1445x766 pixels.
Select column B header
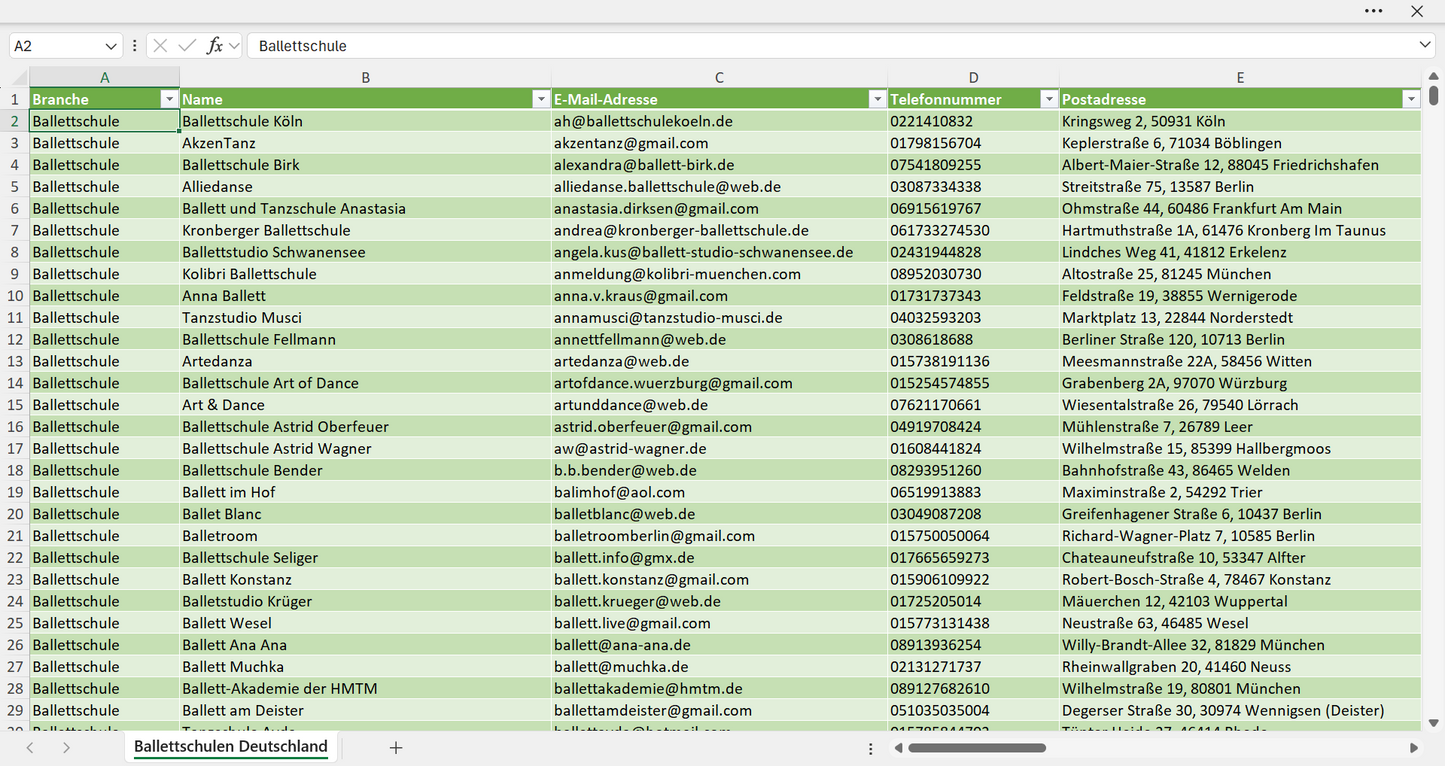pyautogui.click(x=365, y=78)
